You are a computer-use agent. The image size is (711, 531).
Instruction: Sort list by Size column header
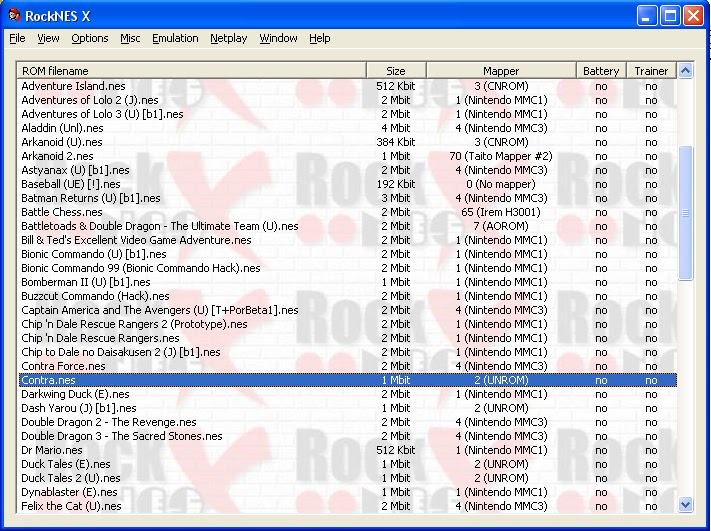pyautogui.click(x=396, y=71)
